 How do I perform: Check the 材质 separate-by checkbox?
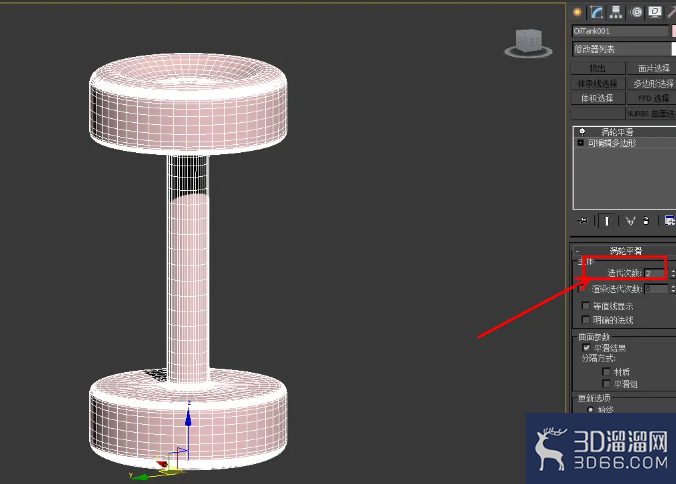(607, 371)
